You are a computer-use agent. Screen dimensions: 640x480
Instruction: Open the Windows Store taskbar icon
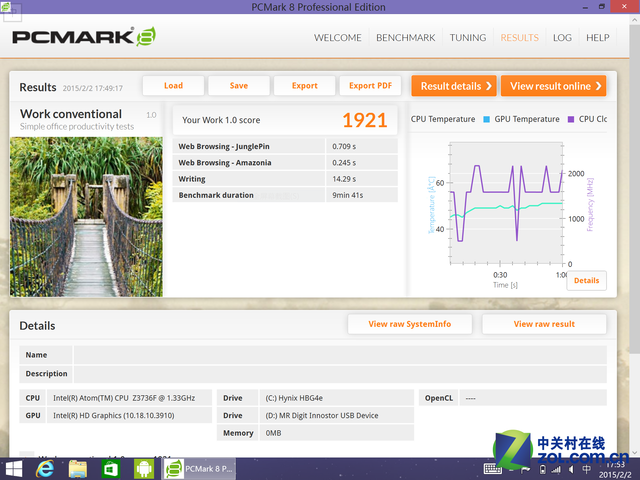[111, 469]
